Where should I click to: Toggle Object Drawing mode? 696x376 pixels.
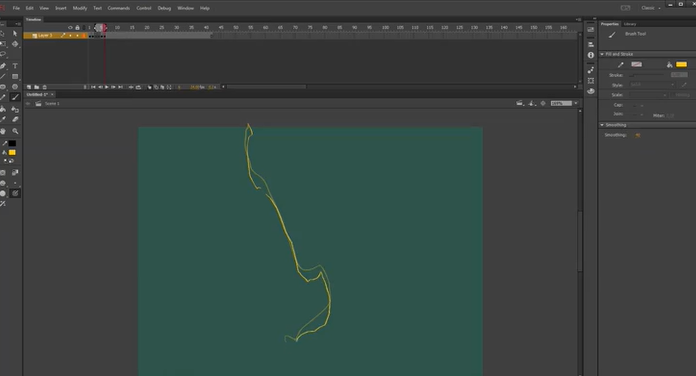[x=3, y=173]
